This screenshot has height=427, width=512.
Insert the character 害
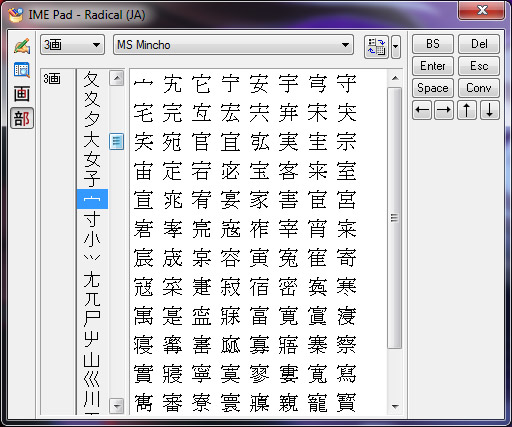click(288, 200)
